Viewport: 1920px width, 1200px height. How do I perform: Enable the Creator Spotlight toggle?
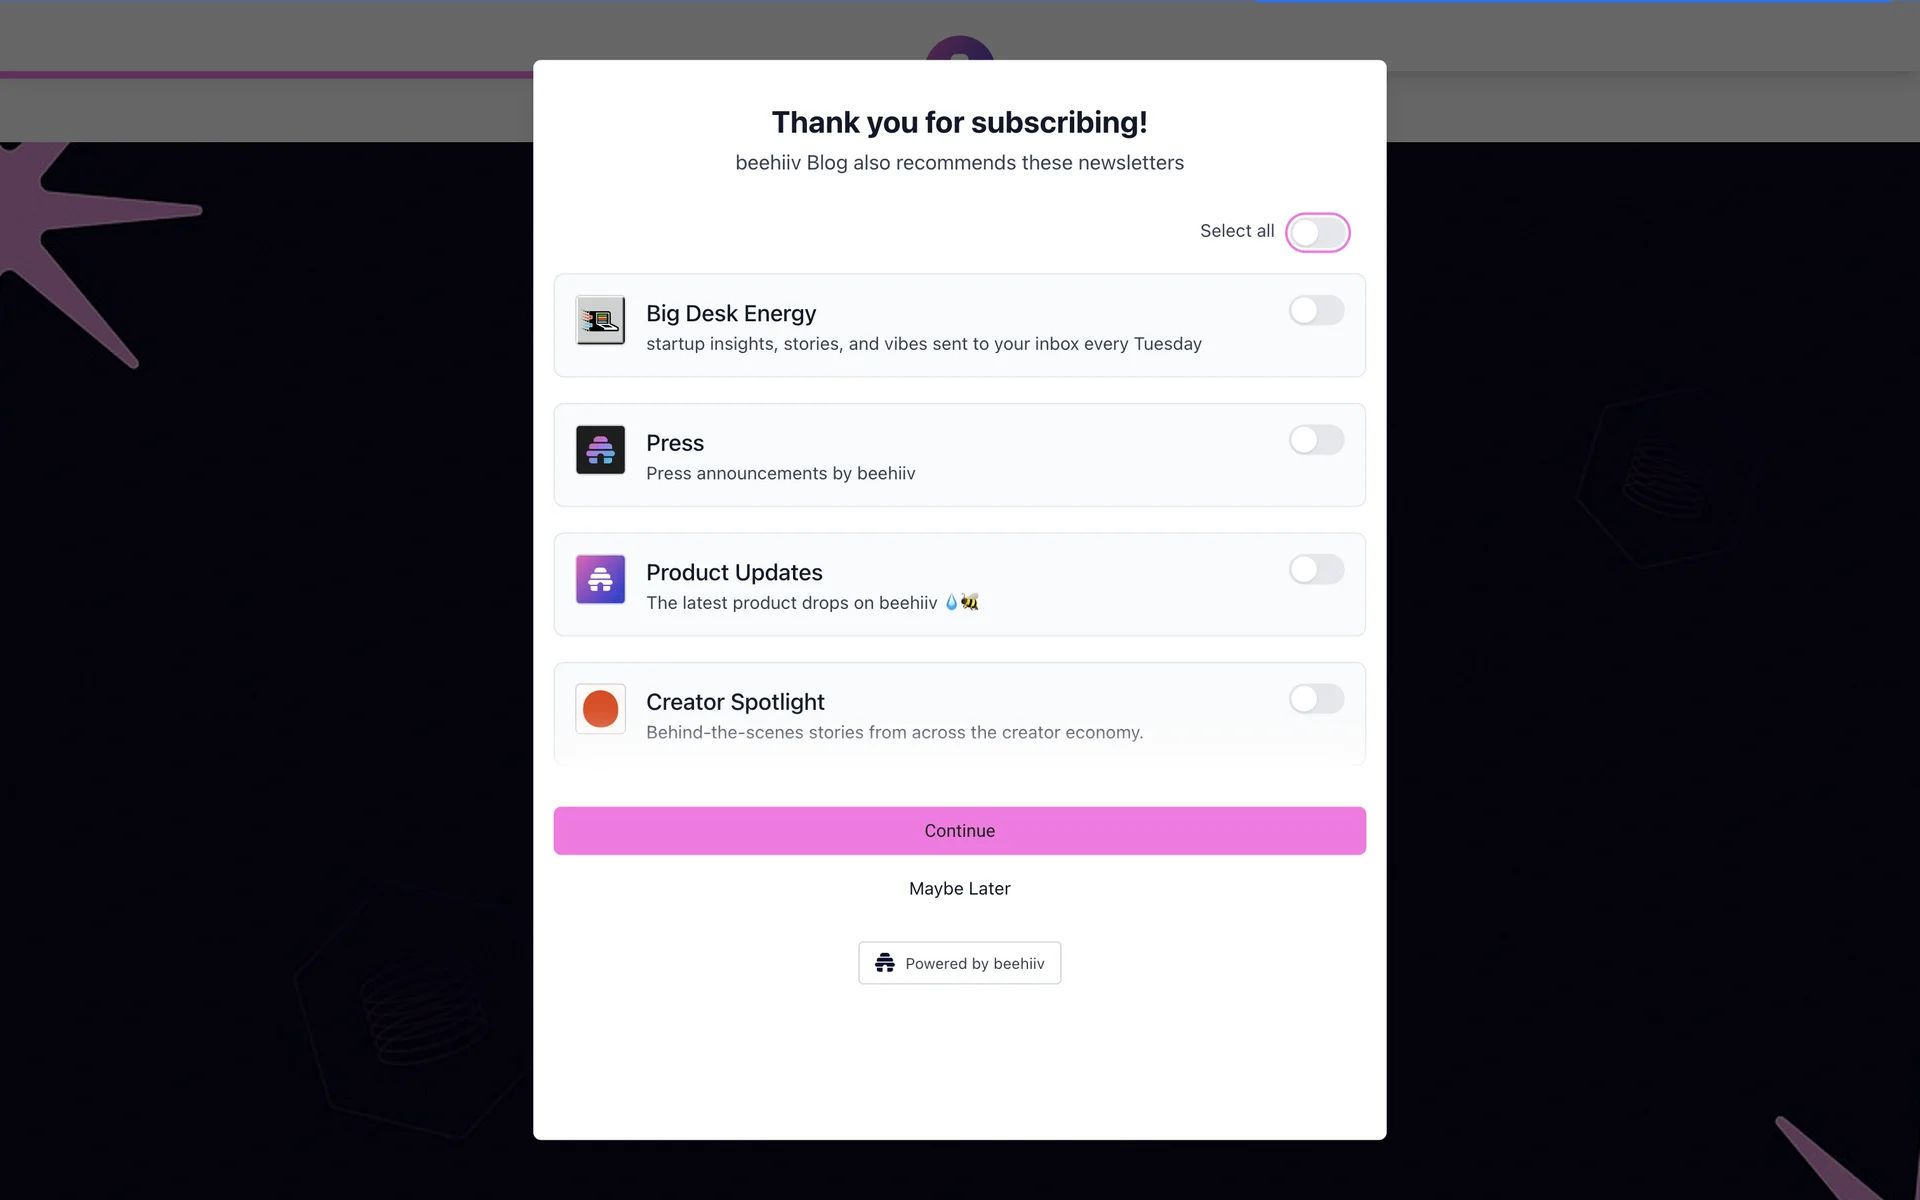coord(1316,699)
